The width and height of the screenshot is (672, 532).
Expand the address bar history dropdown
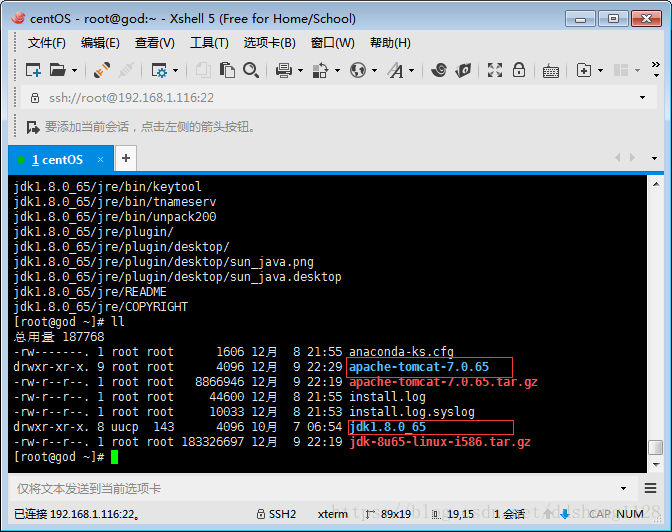coord(642,98)
